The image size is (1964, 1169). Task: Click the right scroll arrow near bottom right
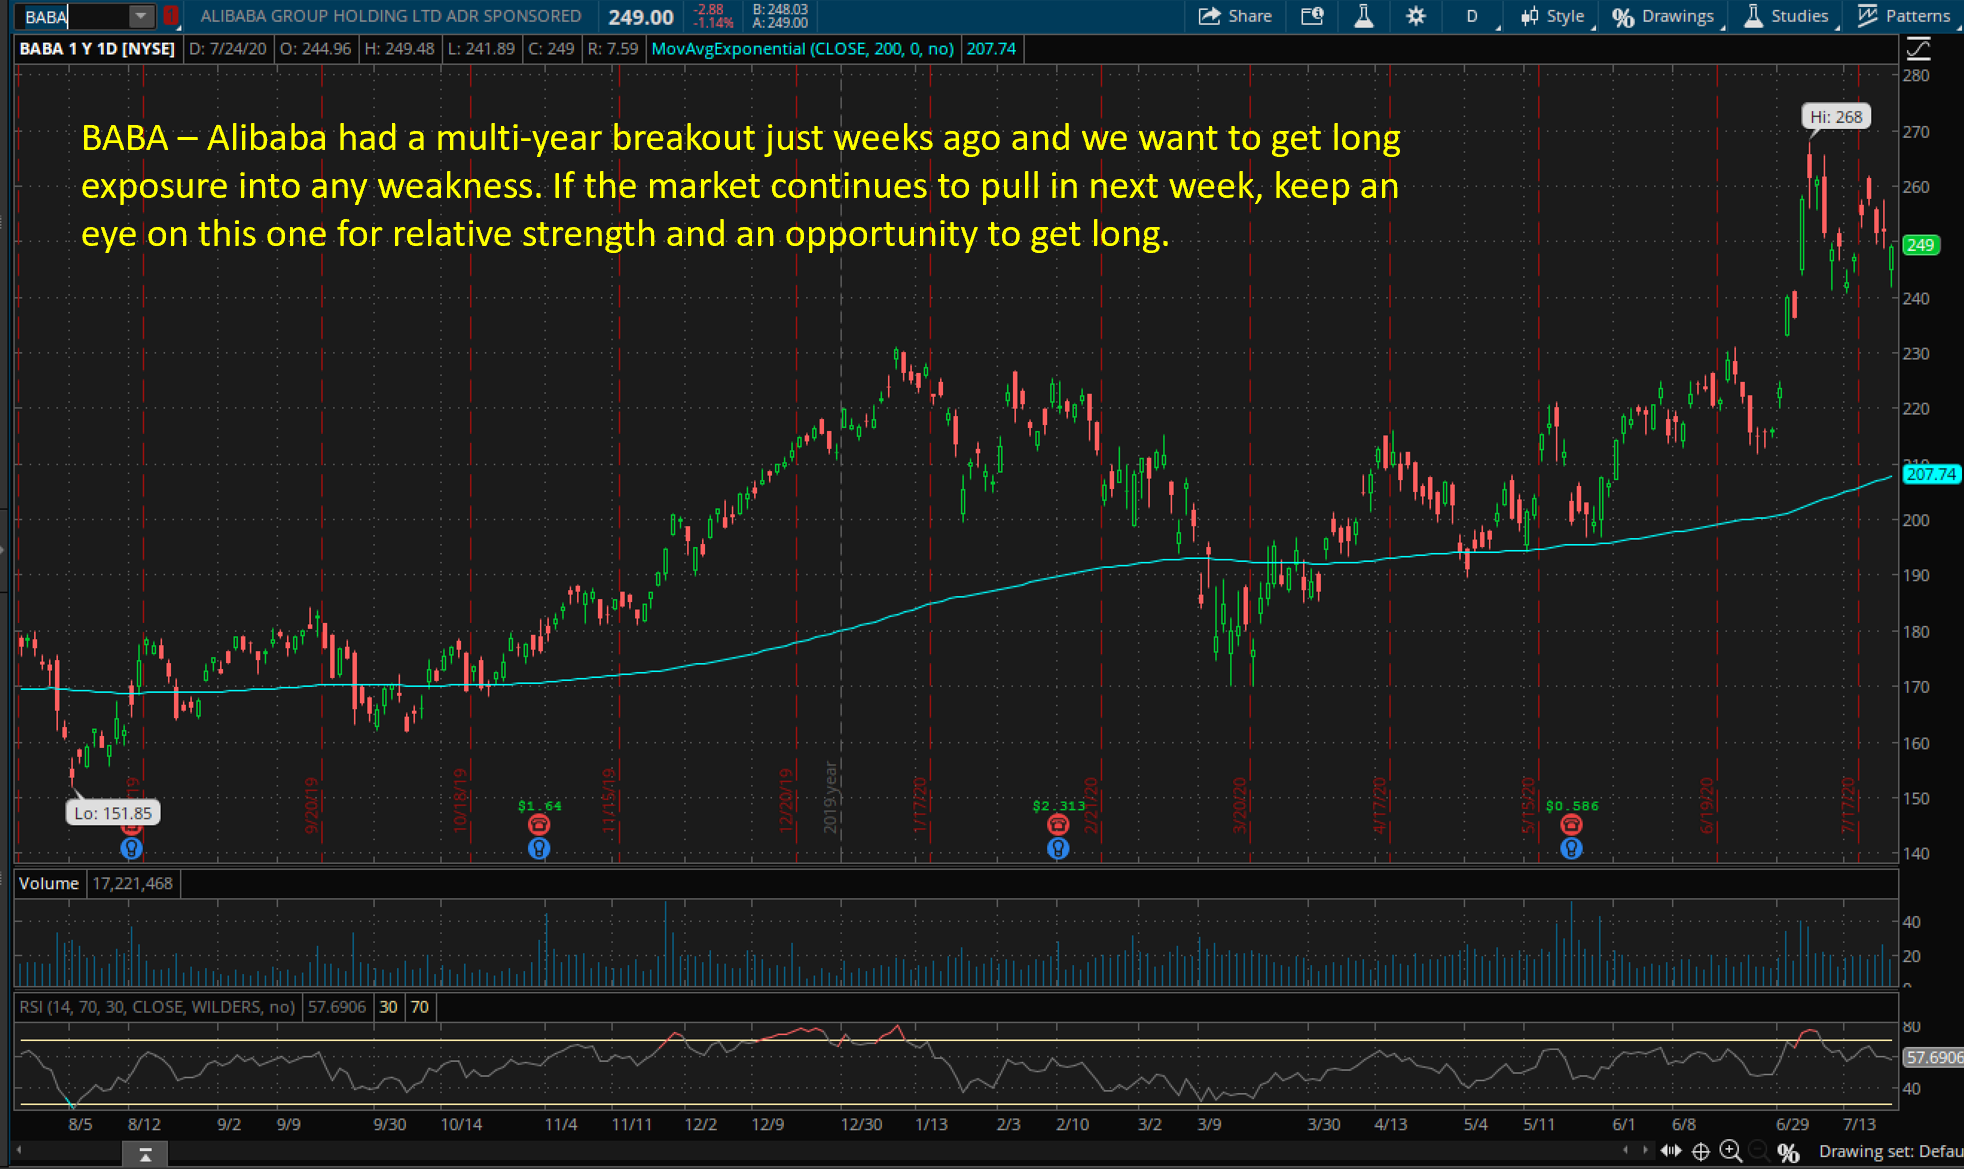[x=1646, y=1151]
